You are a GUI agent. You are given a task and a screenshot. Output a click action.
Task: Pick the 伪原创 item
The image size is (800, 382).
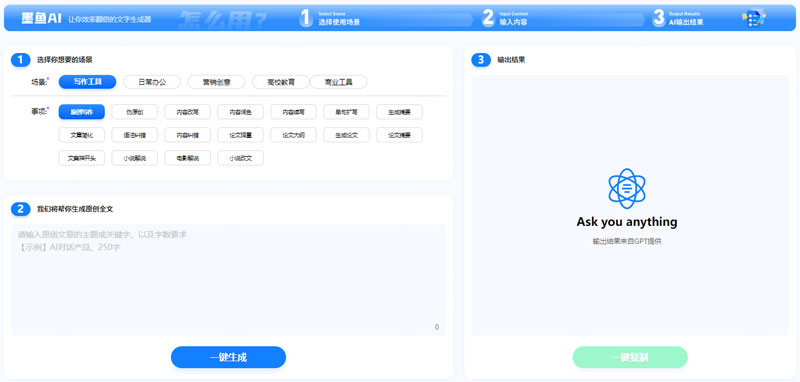click(135, 112)
